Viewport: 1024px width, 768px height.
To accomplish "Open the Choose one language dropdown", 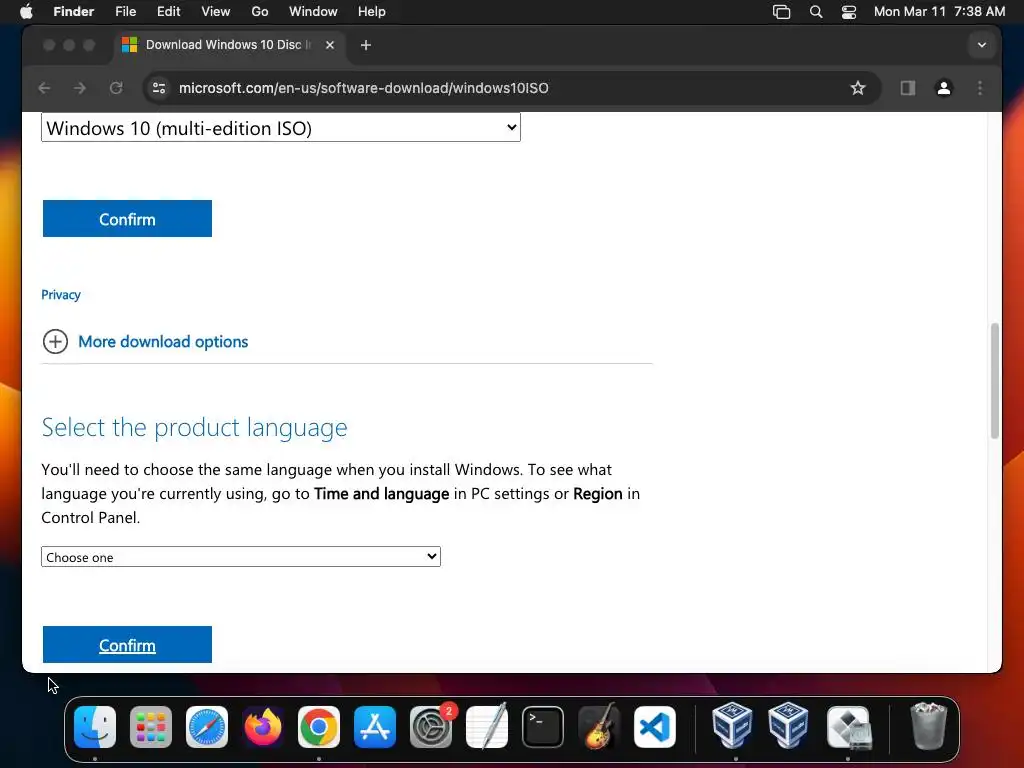I will click(241, 556).
